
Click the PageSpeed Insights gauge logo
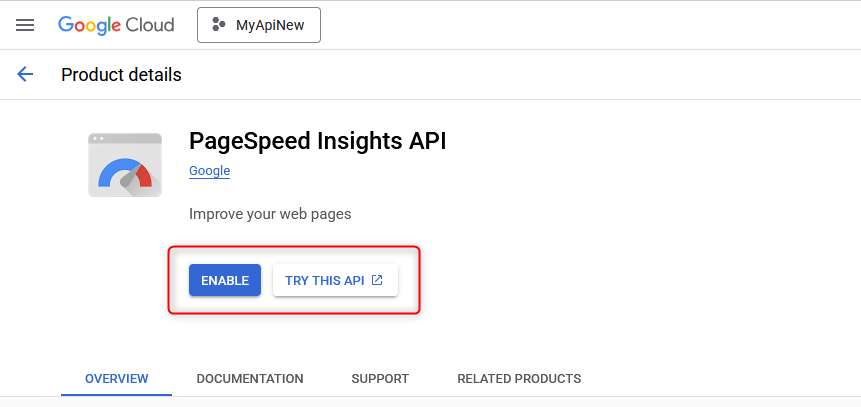coord(125,165)
